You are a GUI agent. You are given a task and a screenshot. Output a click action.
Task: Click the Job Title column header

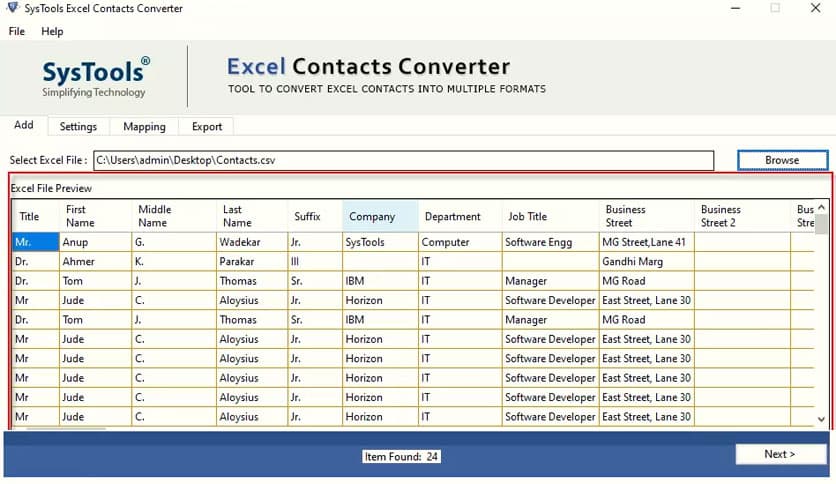[x=551, y=216]
